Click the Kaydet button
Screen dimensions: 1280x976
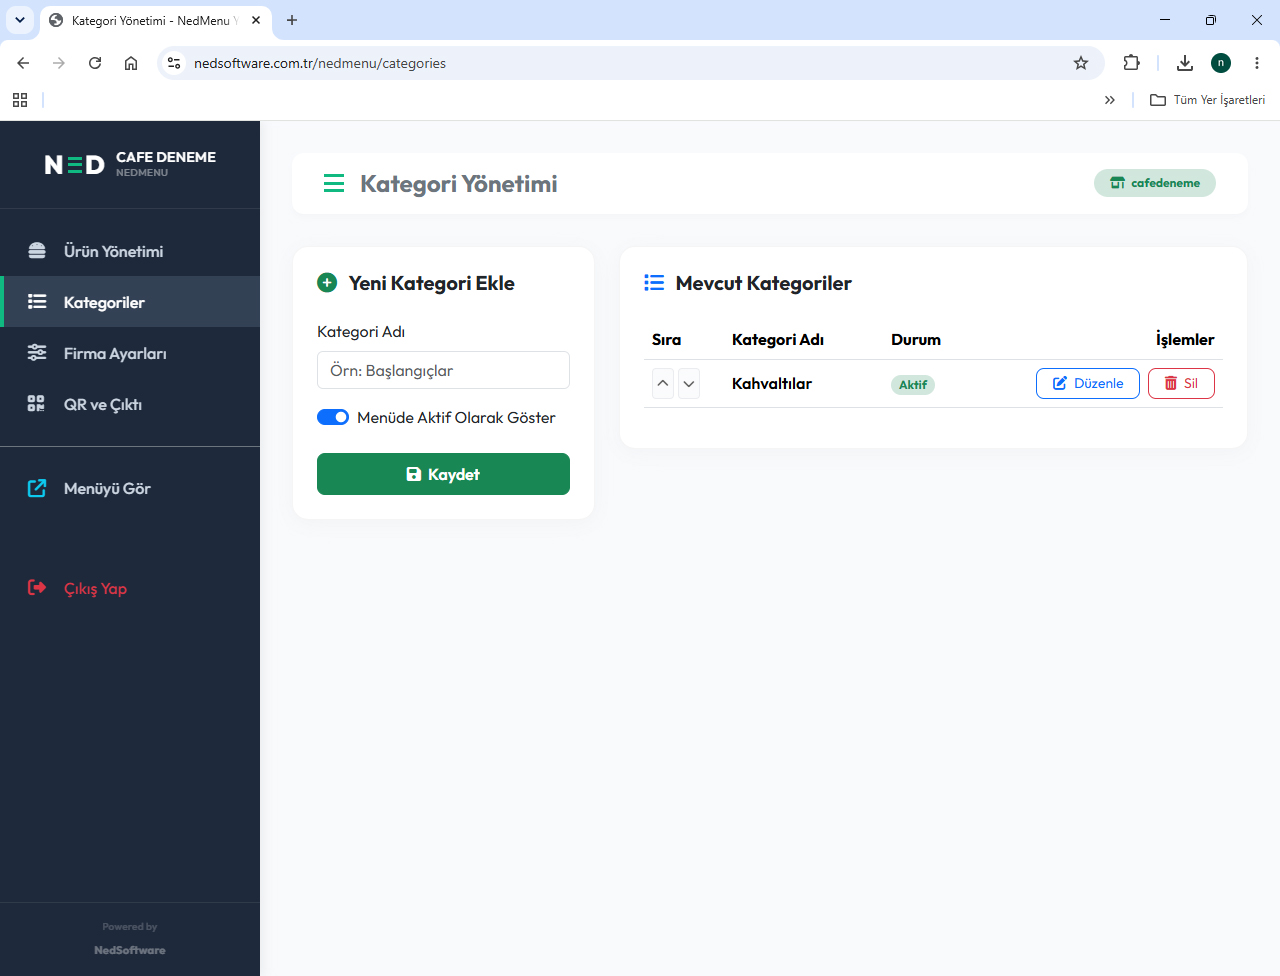443,474
